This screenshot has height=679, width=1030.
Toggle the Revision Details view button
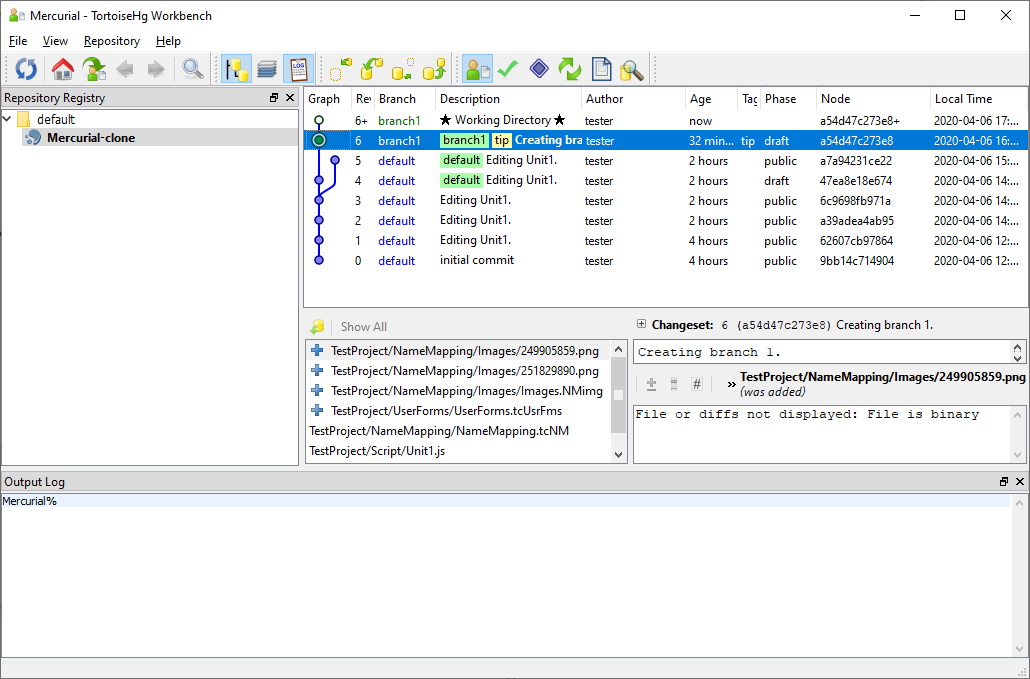pos(477,69)
